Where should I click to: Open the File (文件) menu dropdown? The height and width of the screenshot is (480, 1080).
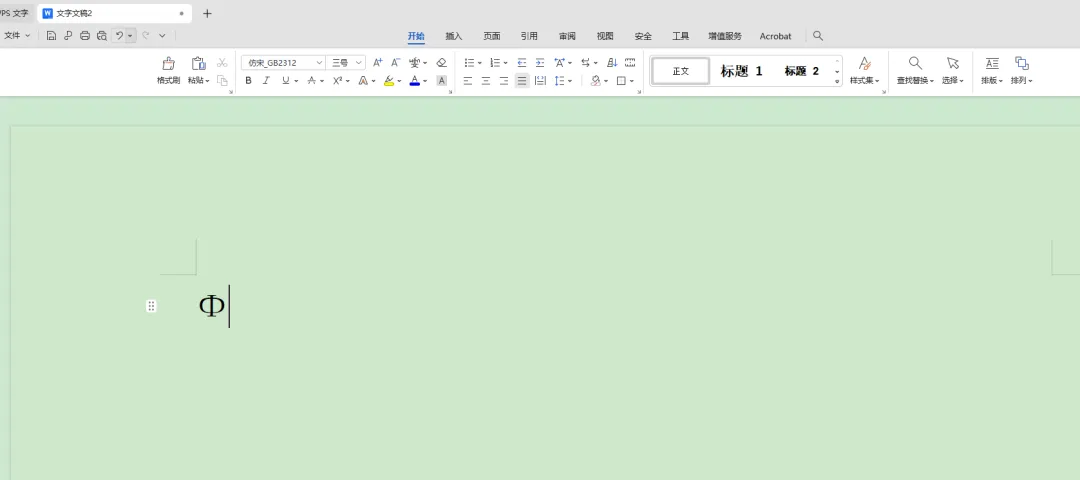tap(17, 36)
